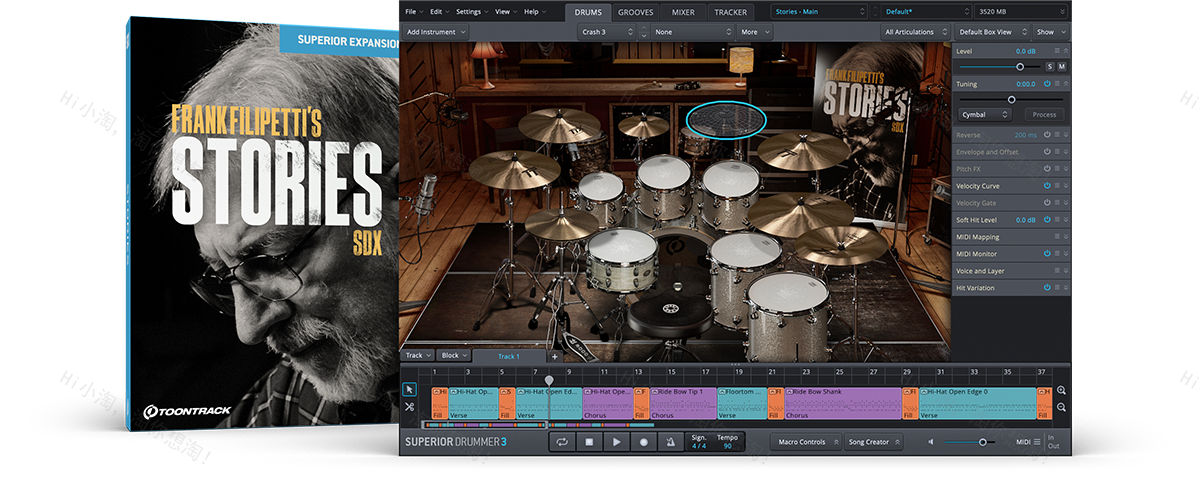Open Add Instrument dropdown
Screen dimensions: 1200x488
tap(436, 32)
